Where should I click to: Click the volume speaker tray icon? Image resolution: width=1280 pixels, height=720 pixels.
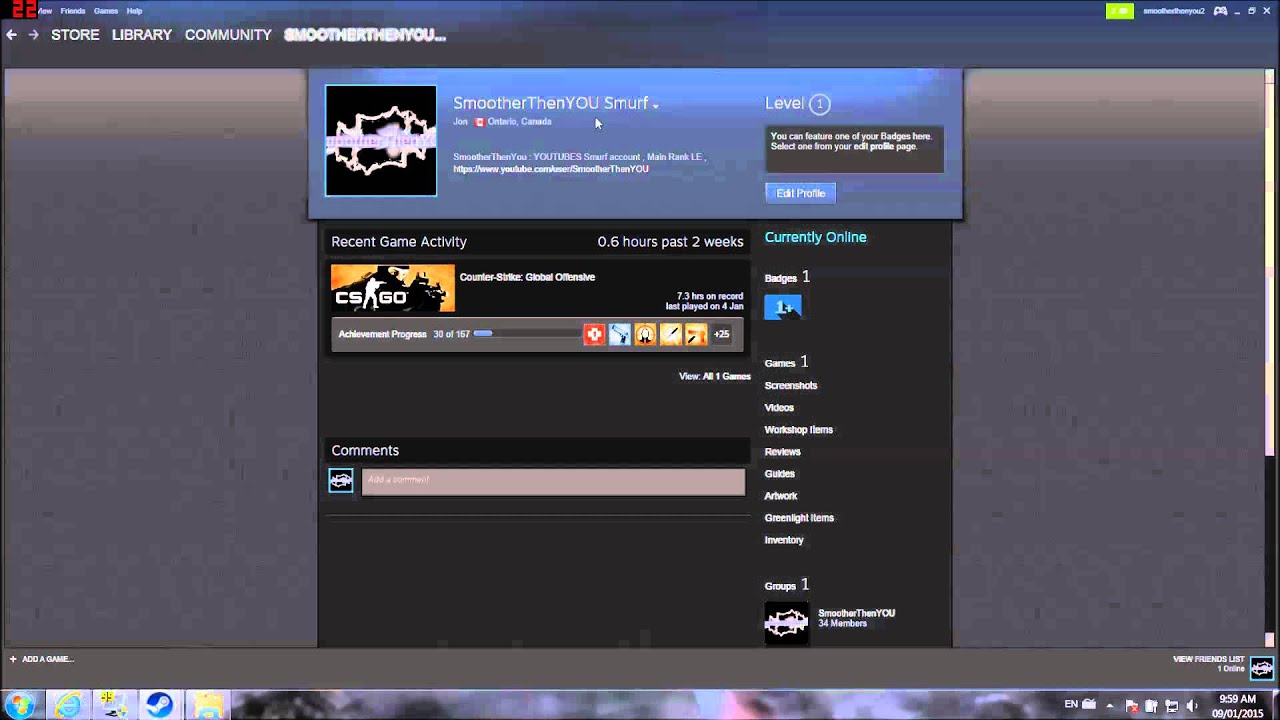pyautogui.click(x=1192, y=705)
